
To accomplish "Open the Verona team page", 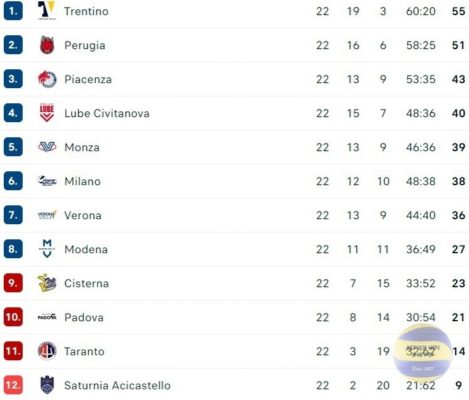I will 83,215.
